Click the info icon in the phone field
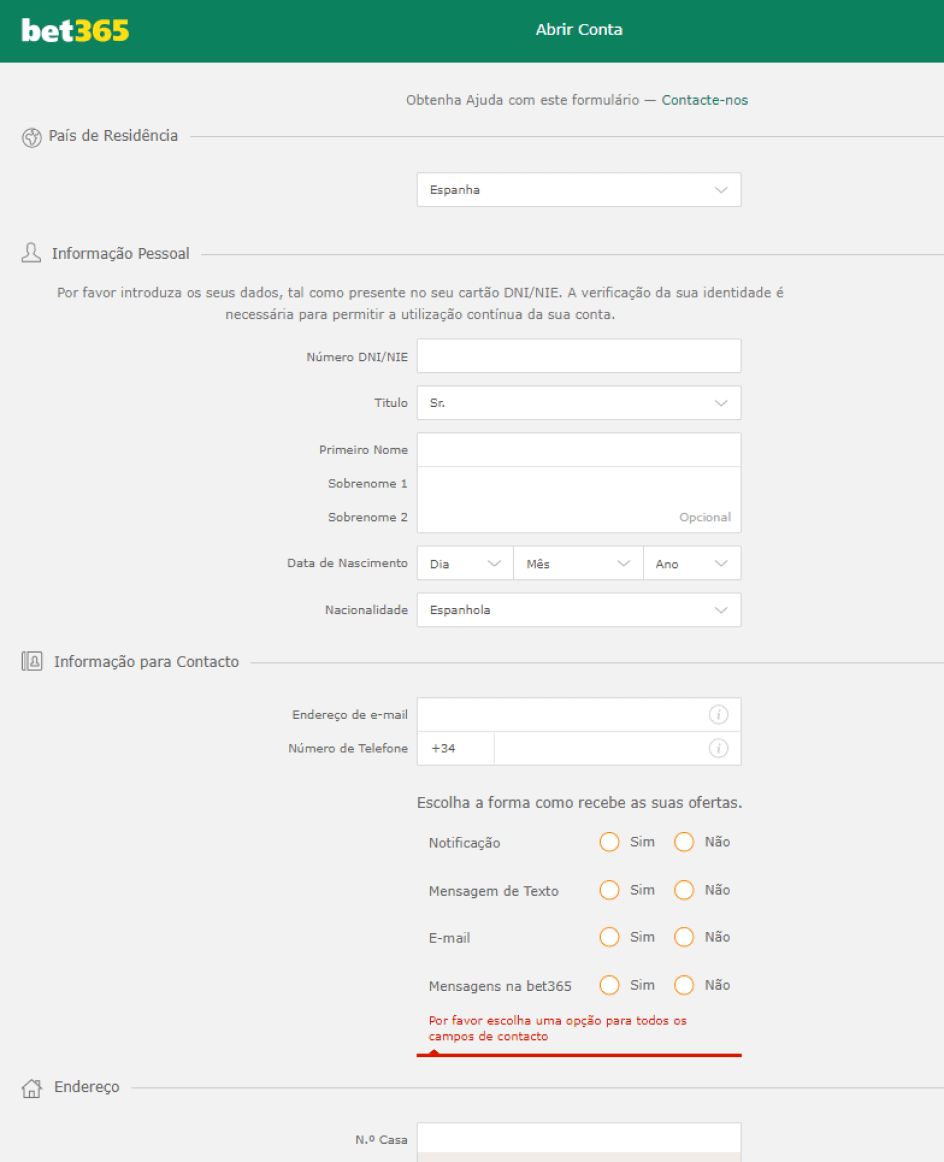 click(x=718, y=748)
